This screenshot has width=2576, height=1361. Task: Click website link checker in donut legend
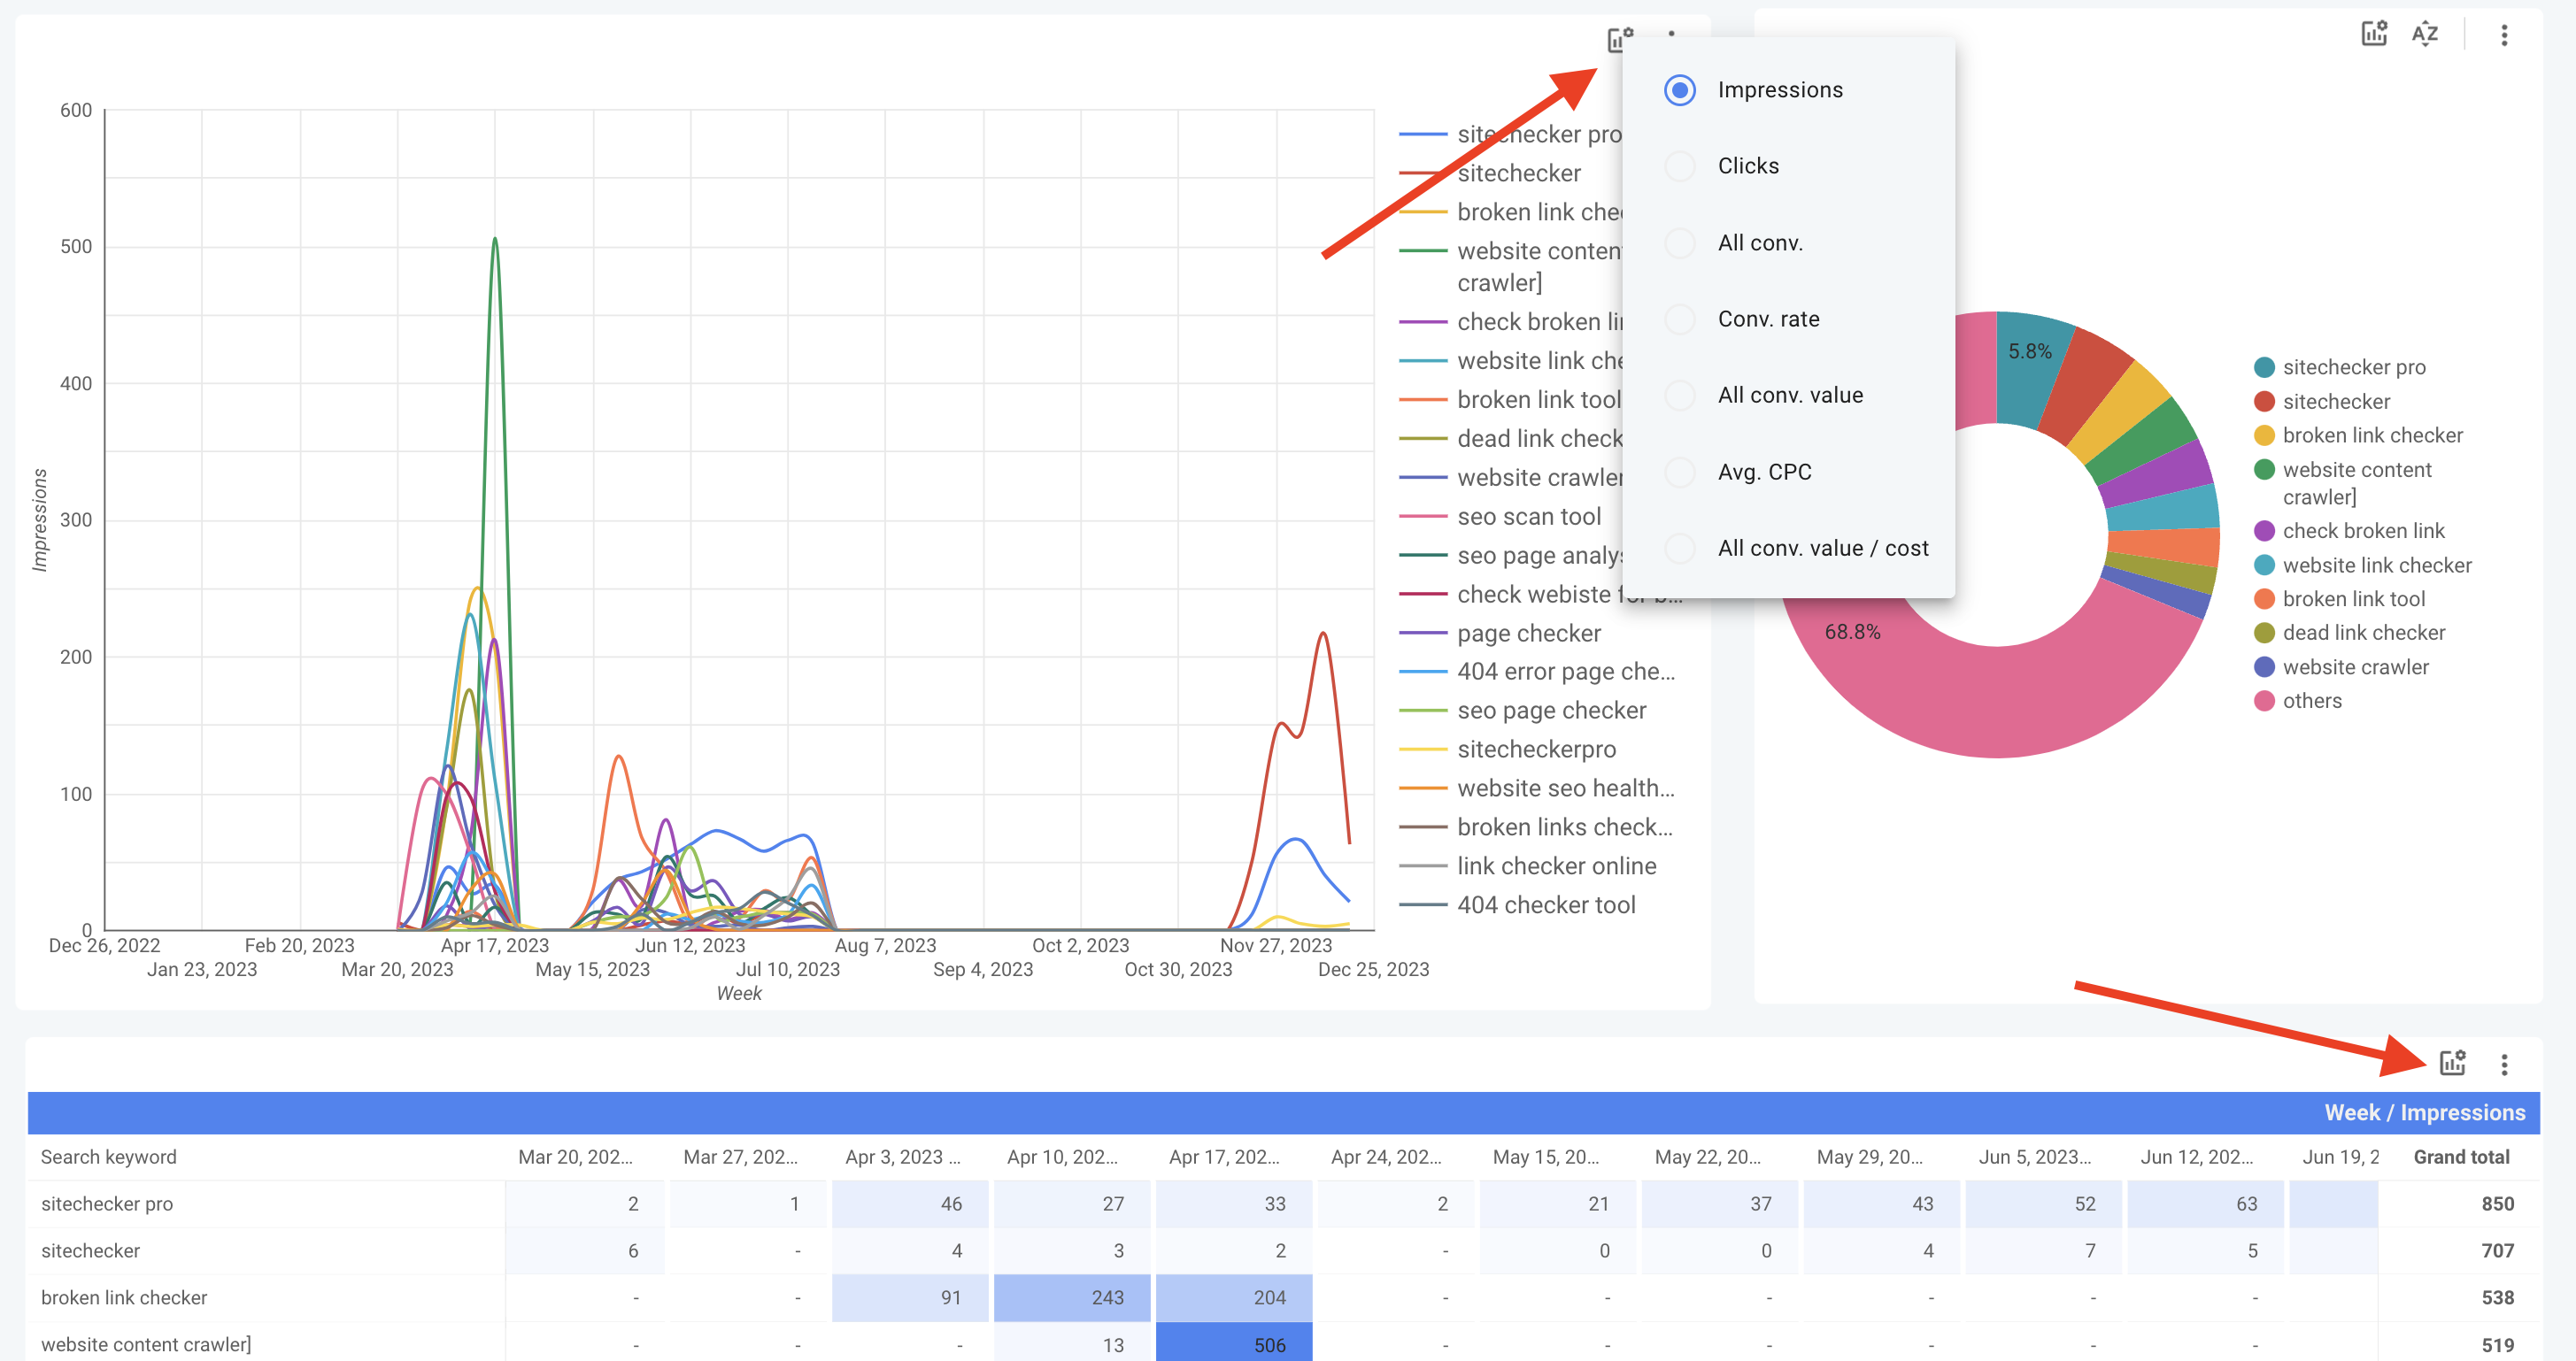coord(2377,565)
